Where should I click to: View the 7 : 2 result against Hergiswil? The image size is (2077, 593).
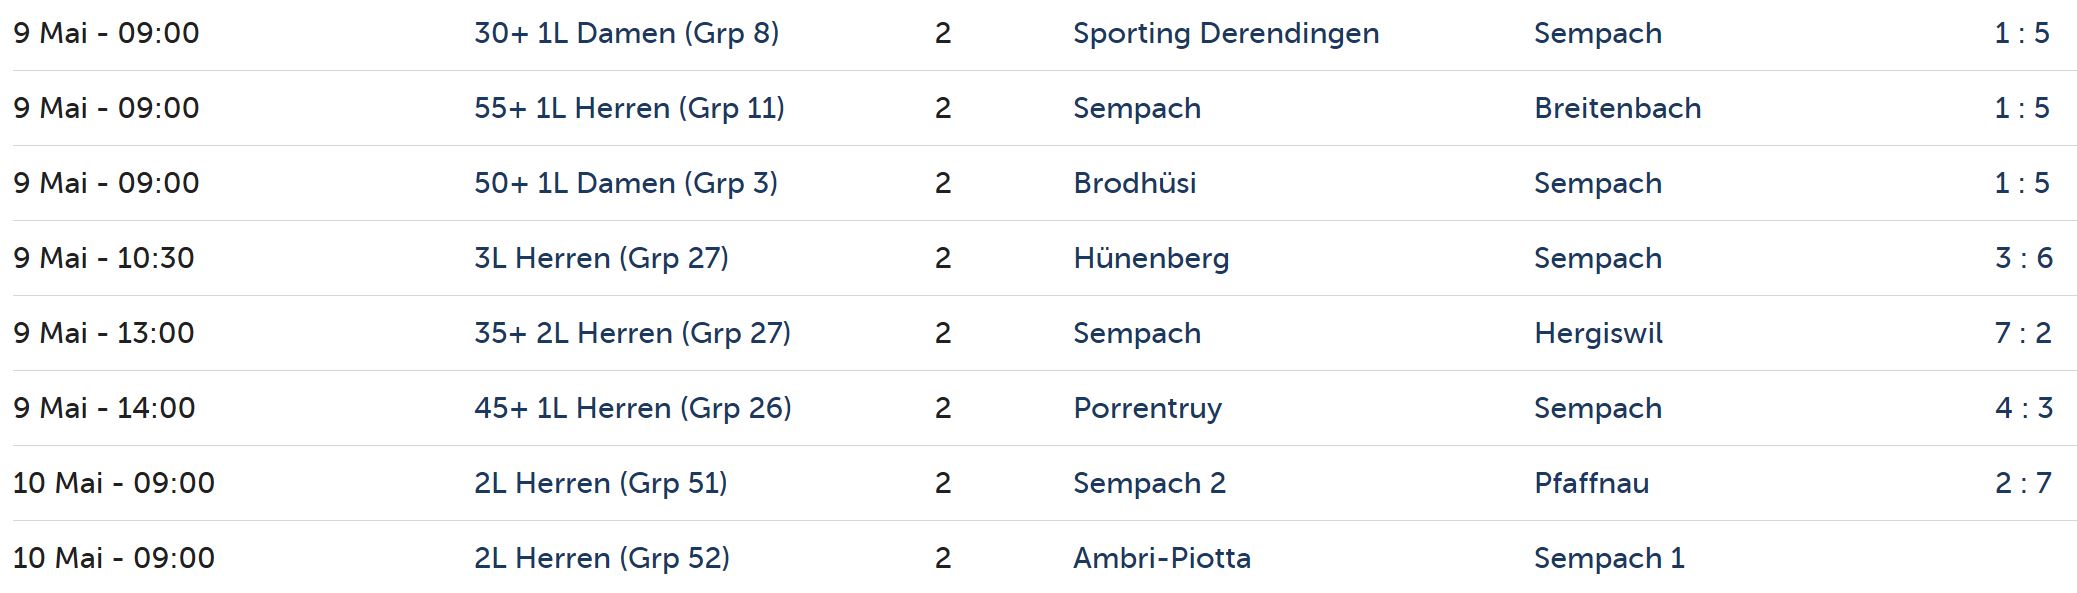[x=2022, y=333]
